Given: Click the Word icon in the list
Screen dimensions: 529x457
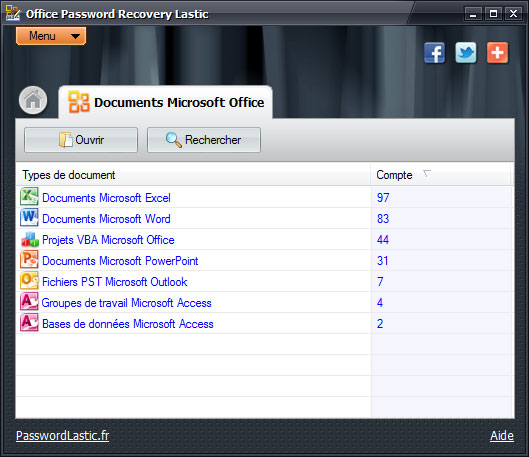Looking at the screenshot, I should (29, 218).
